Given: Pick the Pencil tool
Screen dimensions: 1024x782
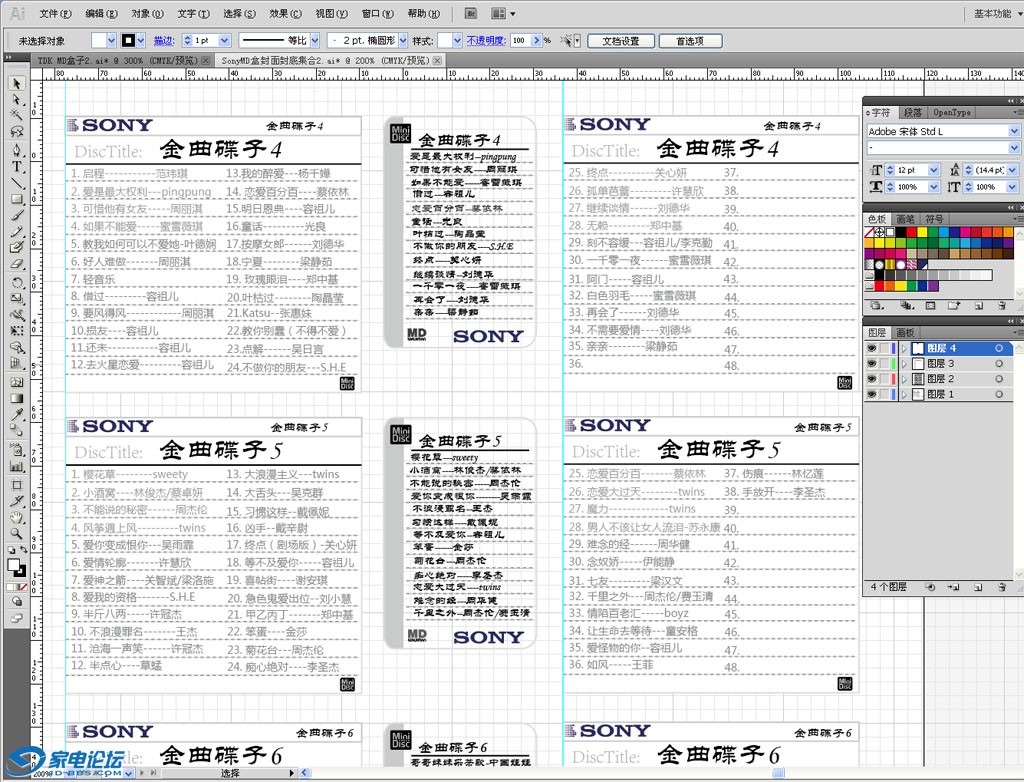Looking at the screenshot, I should coord(17,232).
